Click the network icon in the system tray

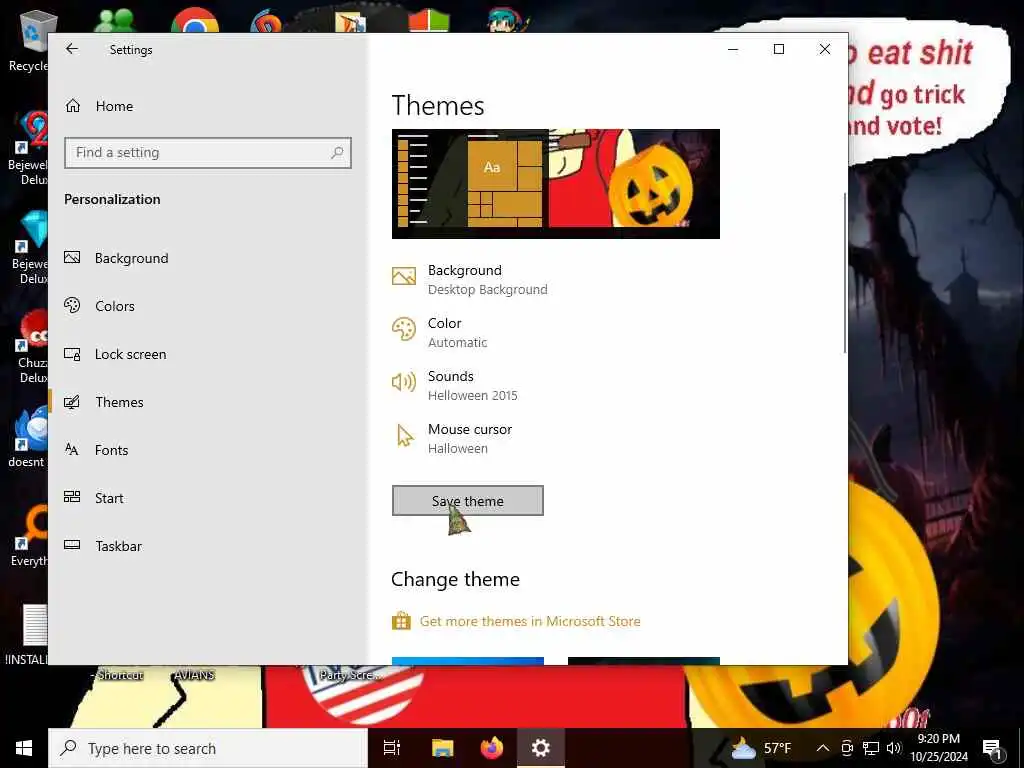pos(871,748)
